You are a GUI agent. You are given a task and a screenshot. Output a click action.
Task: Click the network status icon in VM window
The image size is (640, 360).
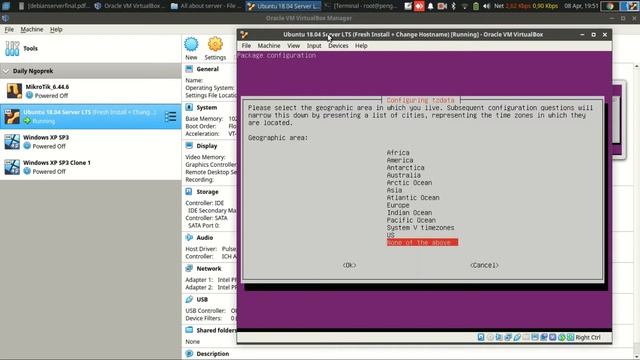coord(508,337)
